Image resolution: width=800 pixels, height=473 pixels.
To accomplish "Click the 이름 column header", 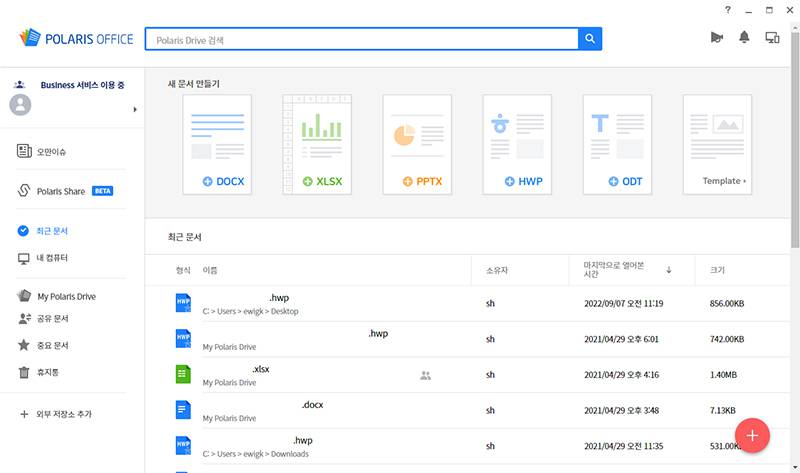I will (x=210, y=270).
